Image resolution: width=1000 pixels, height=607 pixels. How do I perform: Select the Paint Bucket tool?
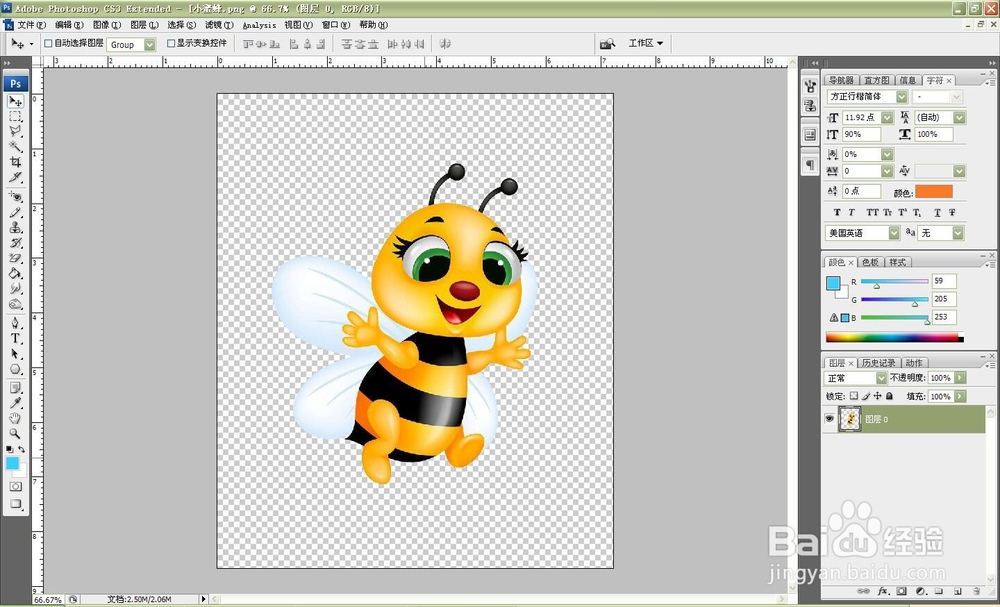tap(15, 274)
